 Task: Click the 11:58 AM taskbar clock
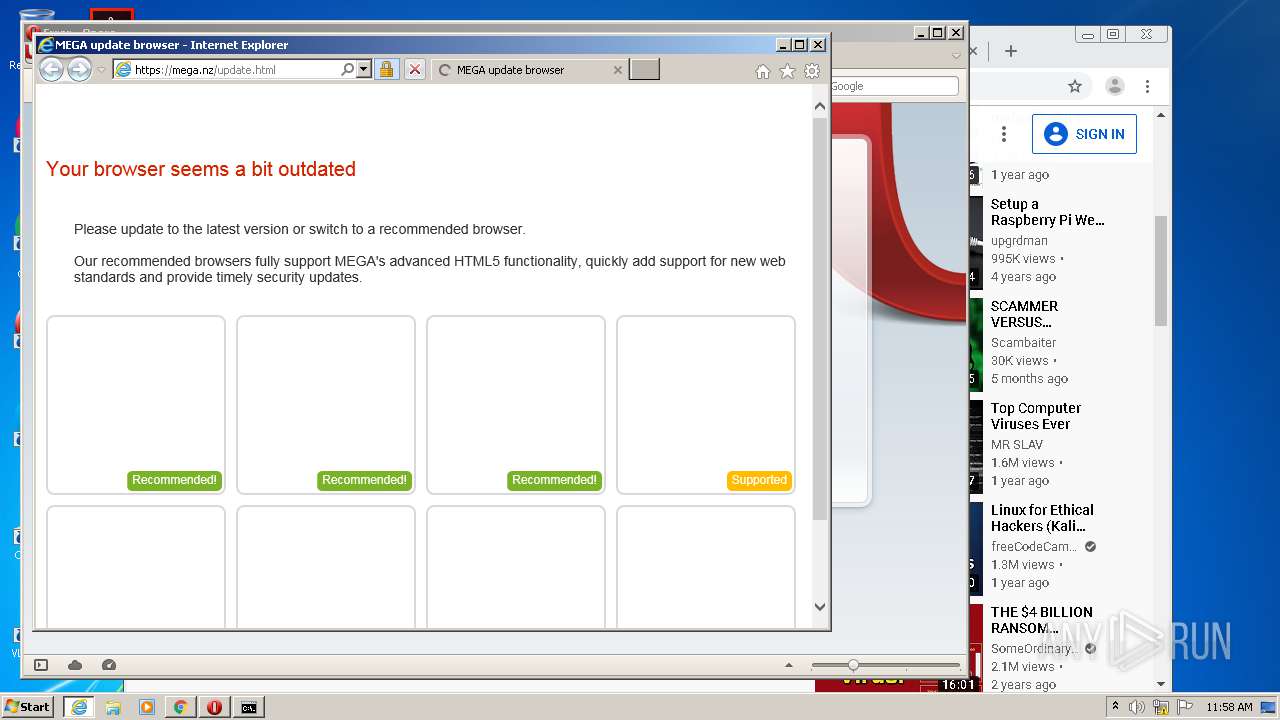(x=1229, y=707)
